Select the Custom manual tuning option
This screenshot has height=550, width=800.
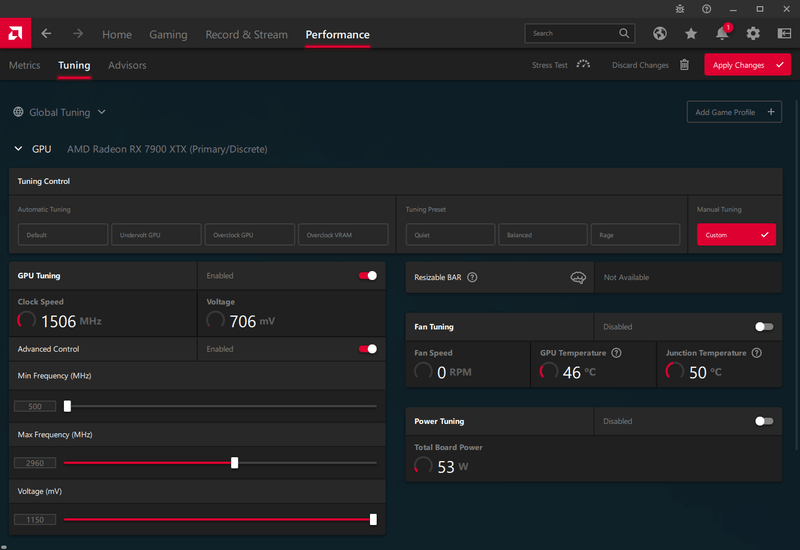tap(736, 235)
